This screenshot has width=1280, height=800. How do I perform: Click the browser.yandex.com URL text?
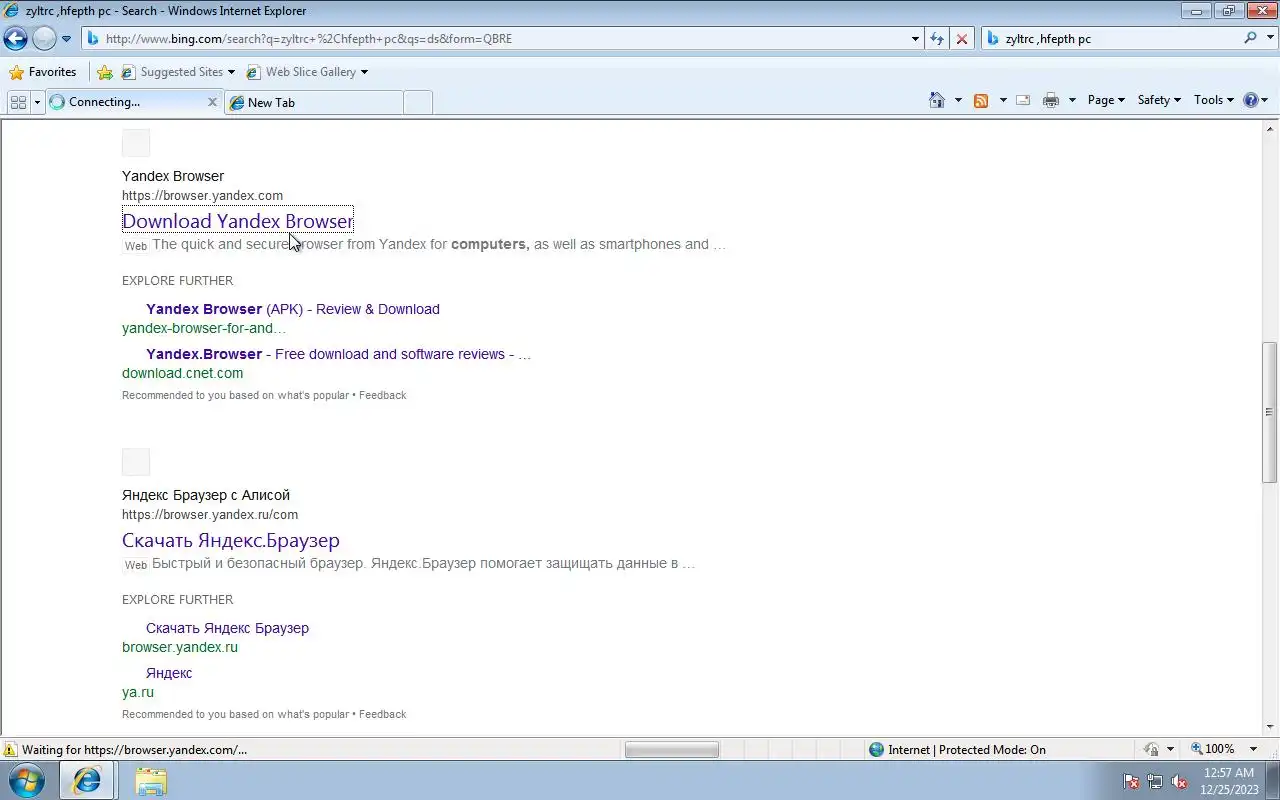point(202,195)
